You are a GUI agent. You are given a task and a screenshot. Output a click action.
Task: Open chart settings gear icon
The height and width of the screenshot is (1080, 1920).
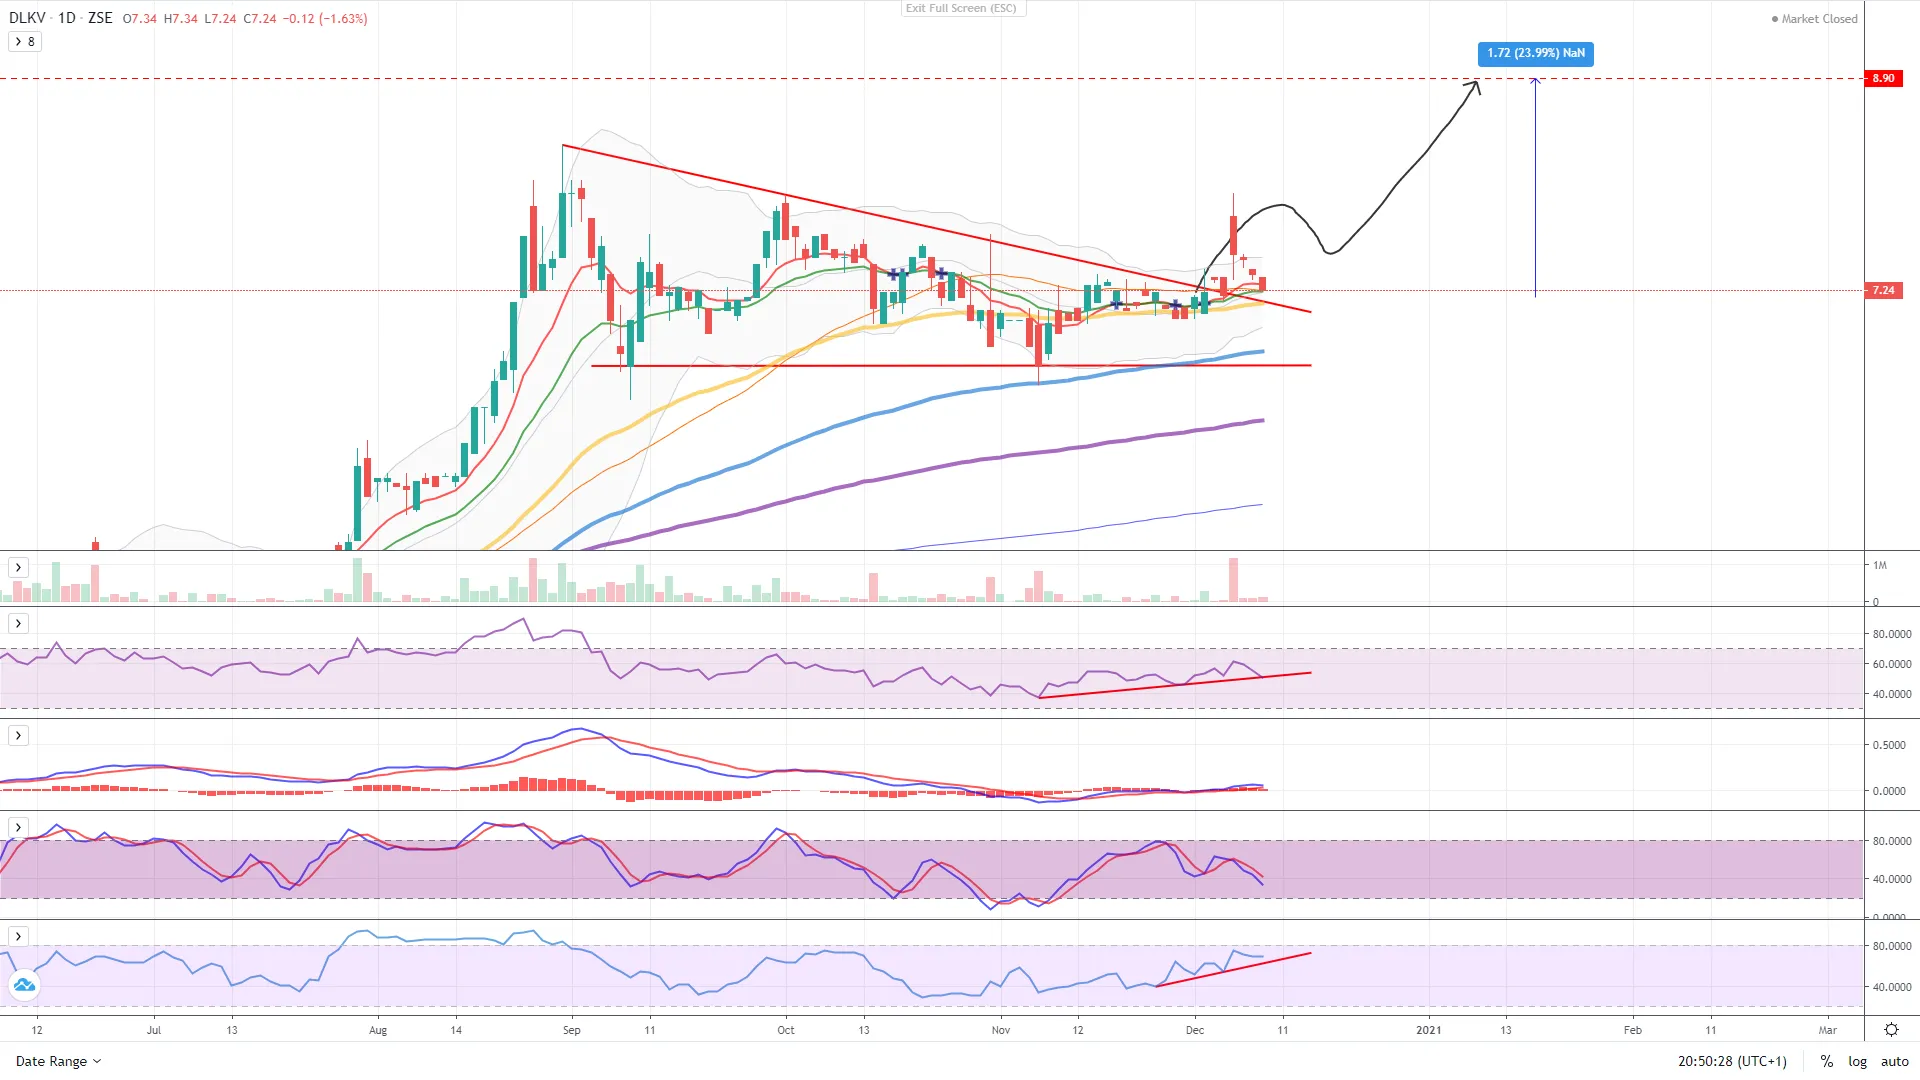1891,1030
